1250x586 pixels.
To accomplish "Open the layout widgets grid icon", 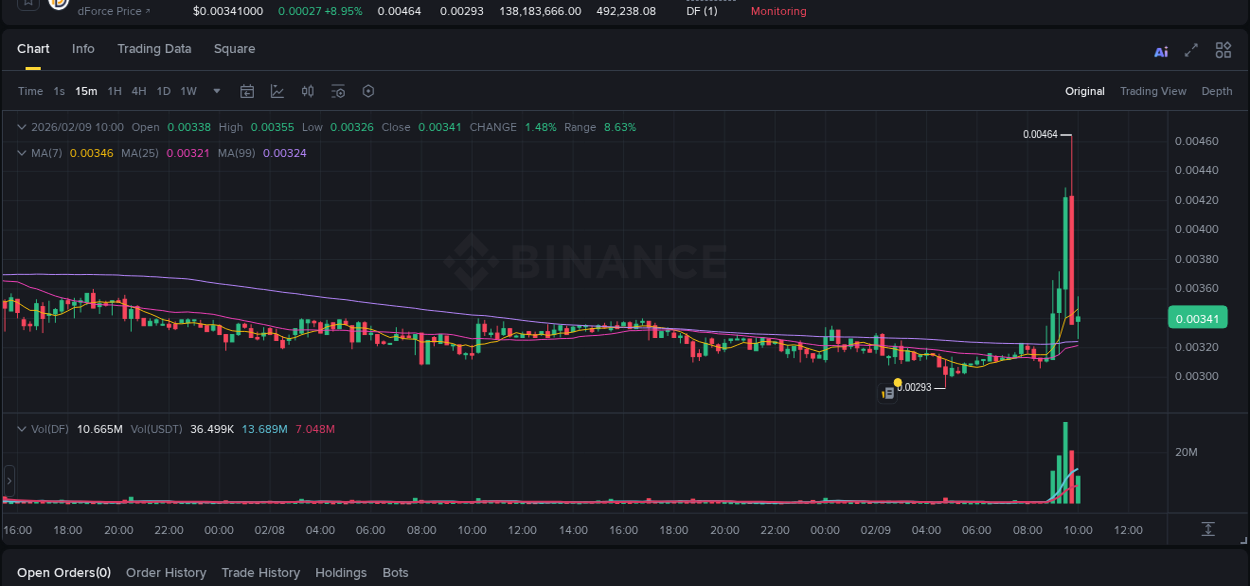I will pyautogui.click(x=1223, y=50).
